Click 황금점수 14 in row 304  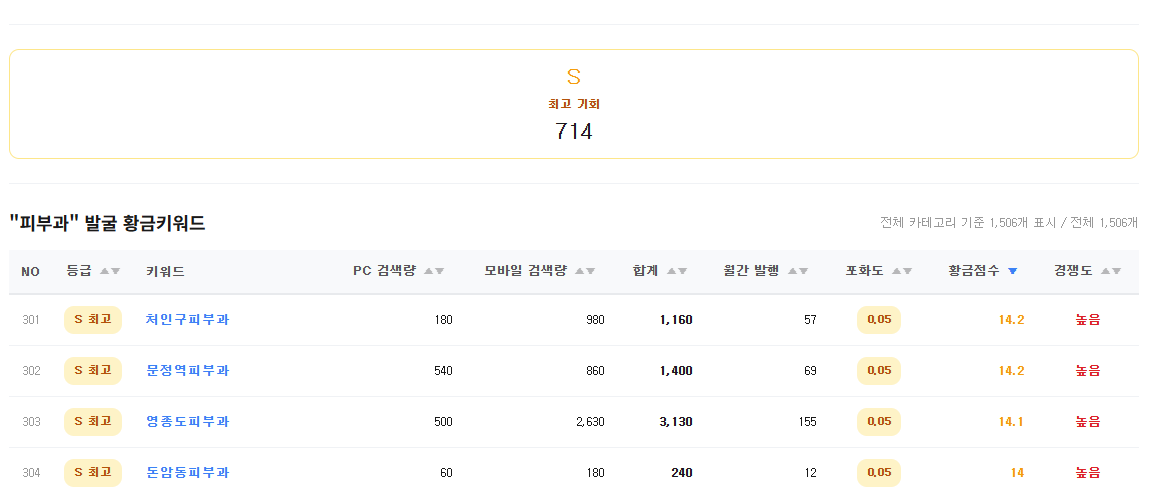click(1017, 473)
